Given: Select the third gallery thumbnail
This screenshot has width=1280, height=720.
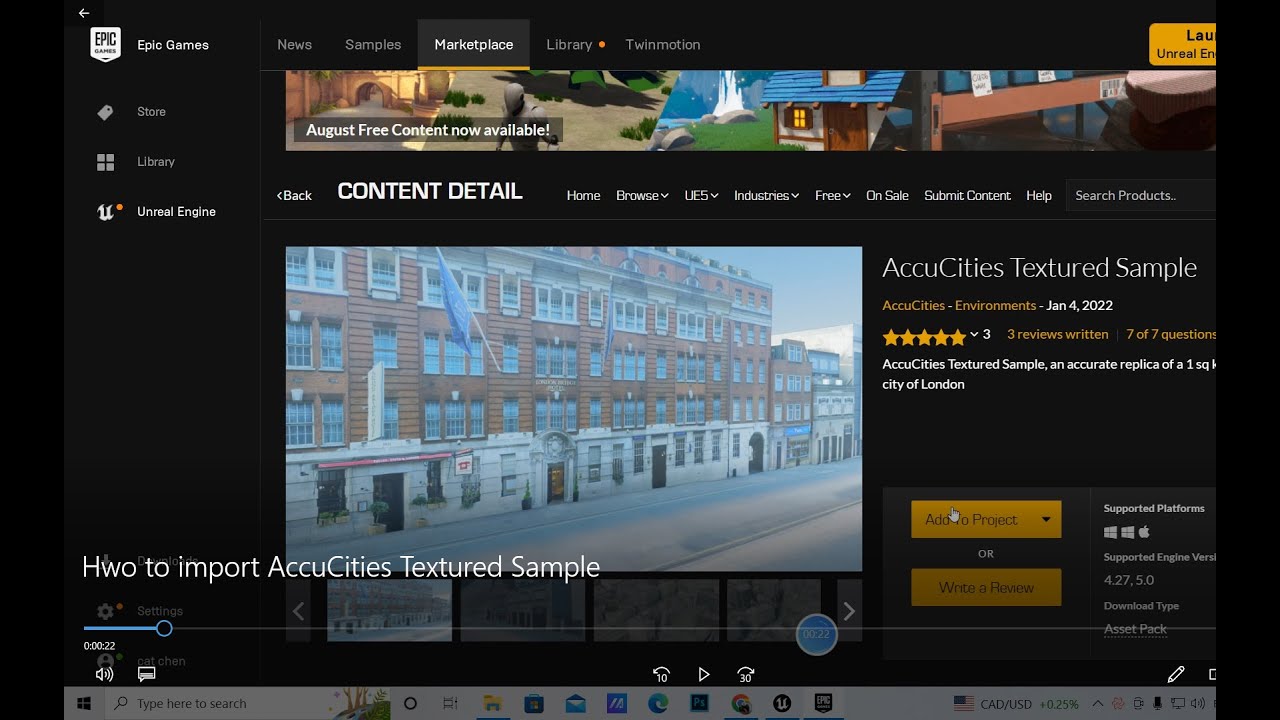Looking at the screenshot, I should 656,611.
